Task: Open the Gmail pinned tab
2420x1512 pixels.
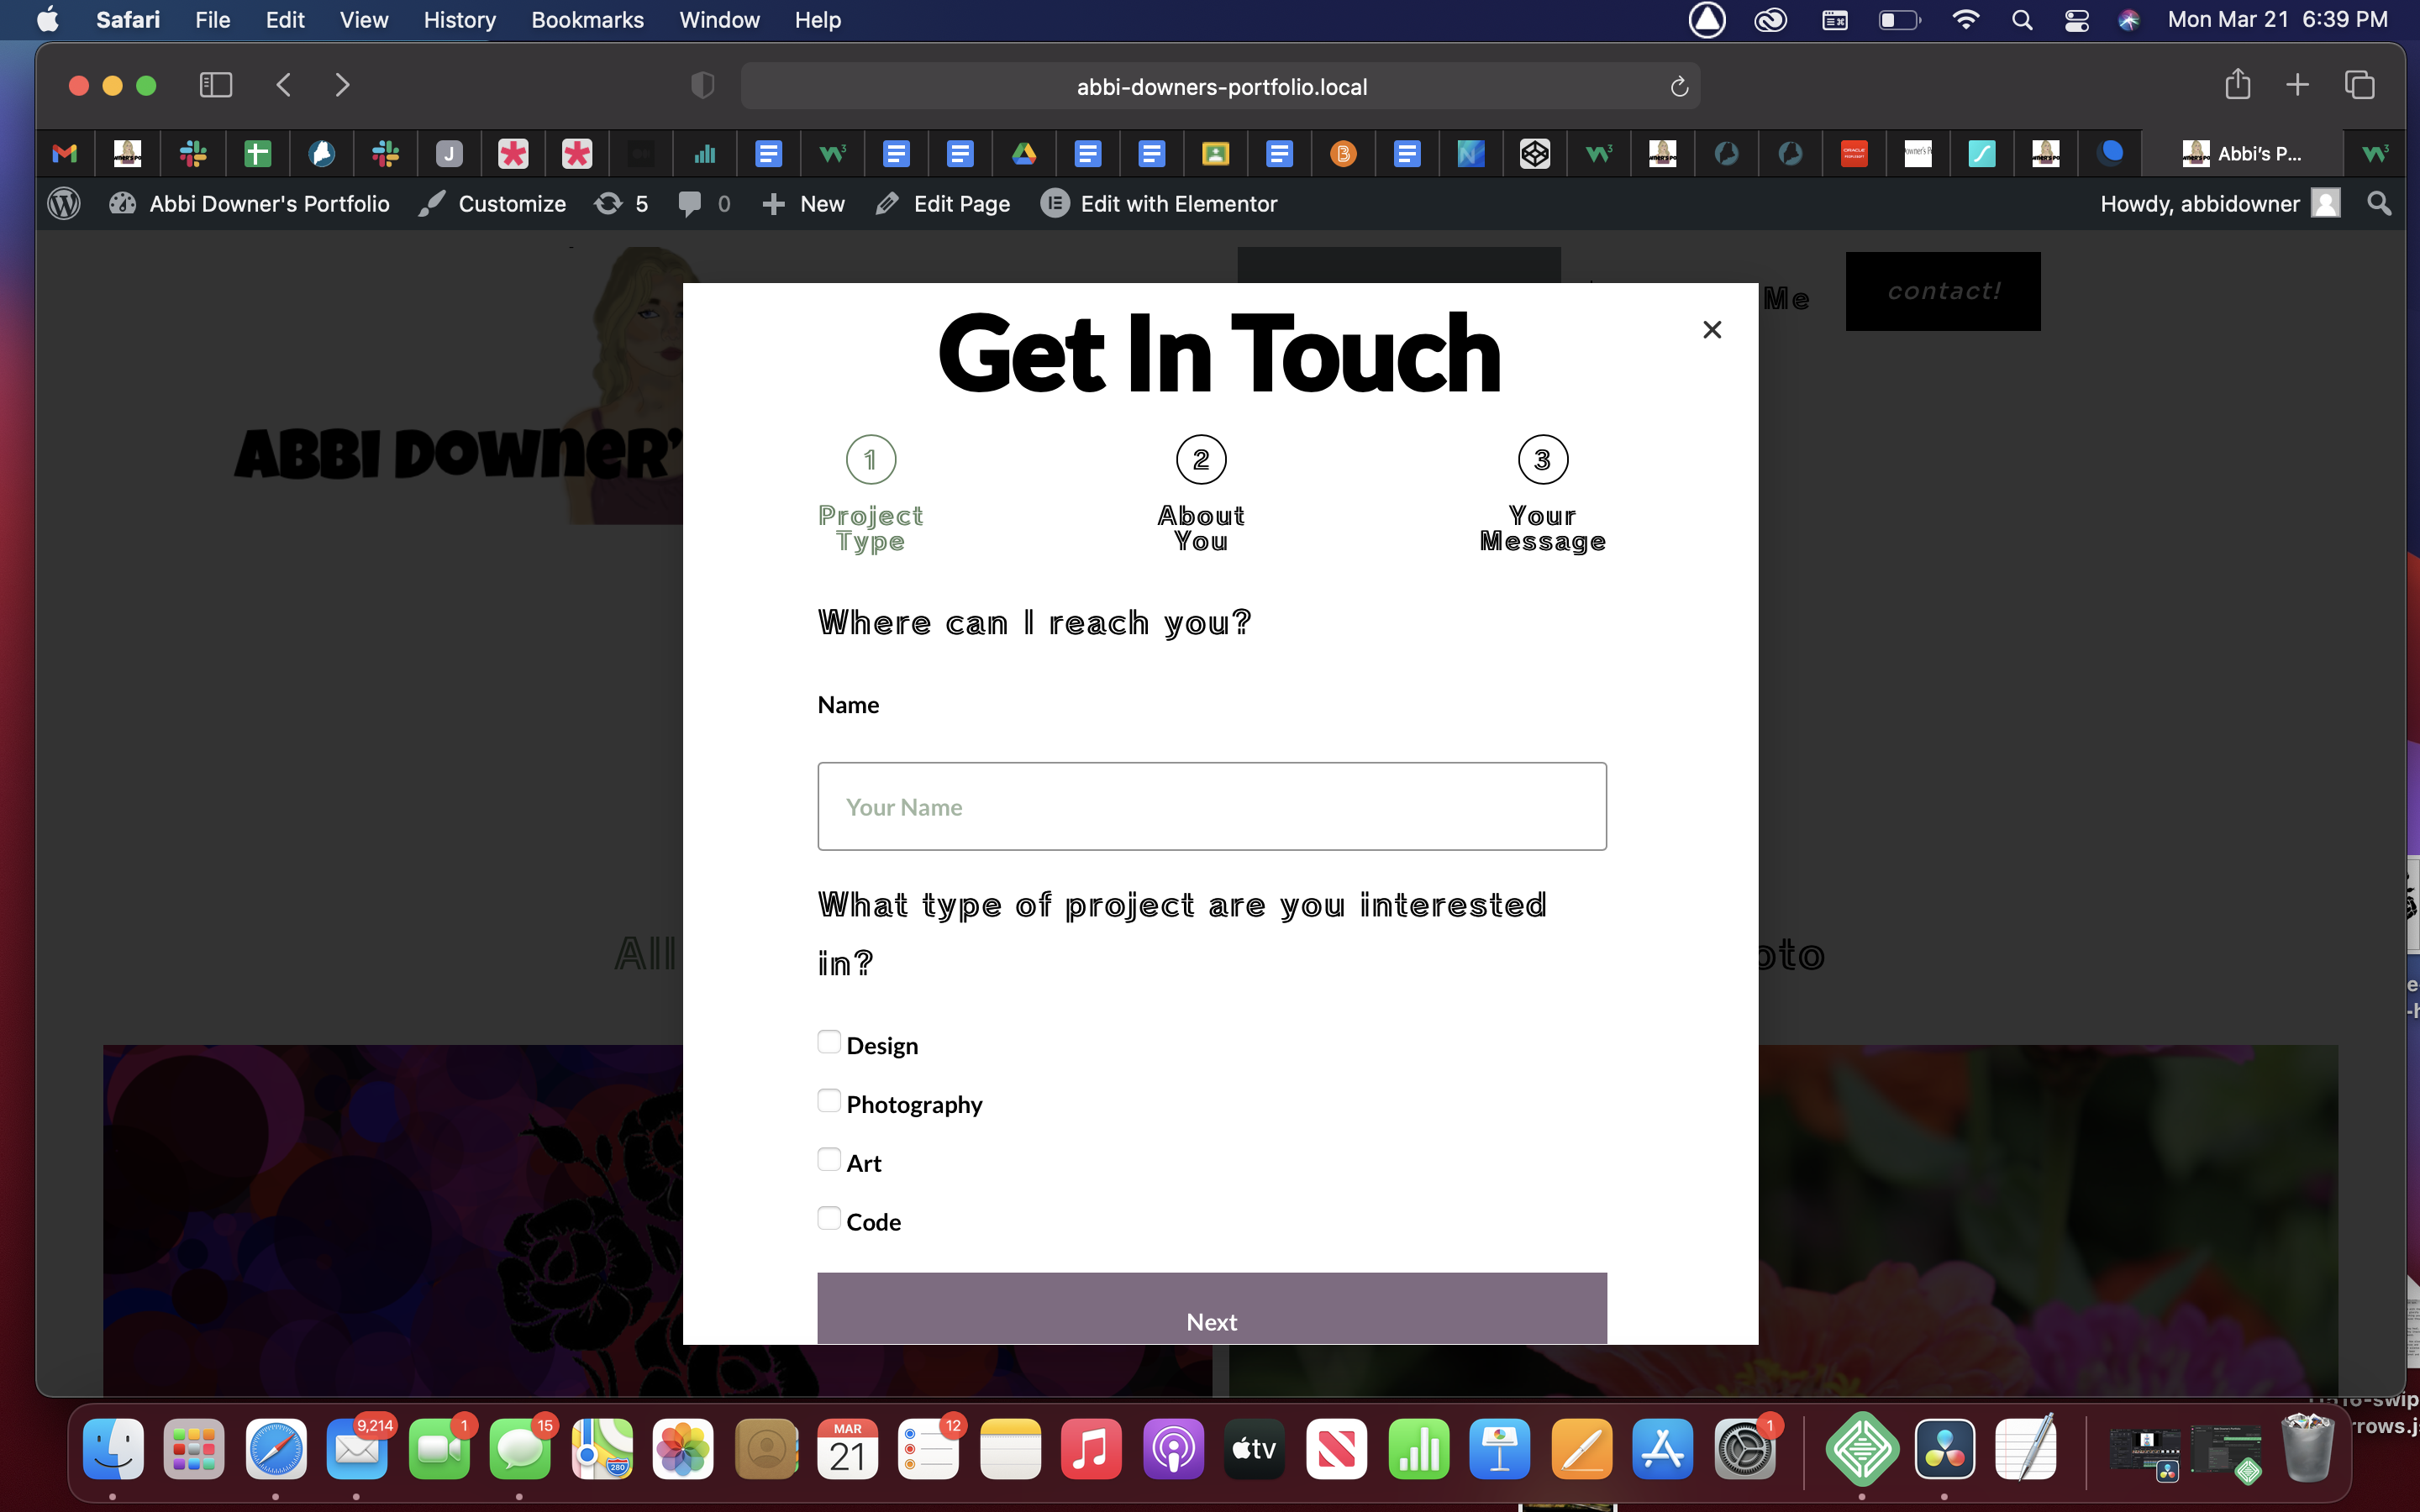Action: [65, 154]
